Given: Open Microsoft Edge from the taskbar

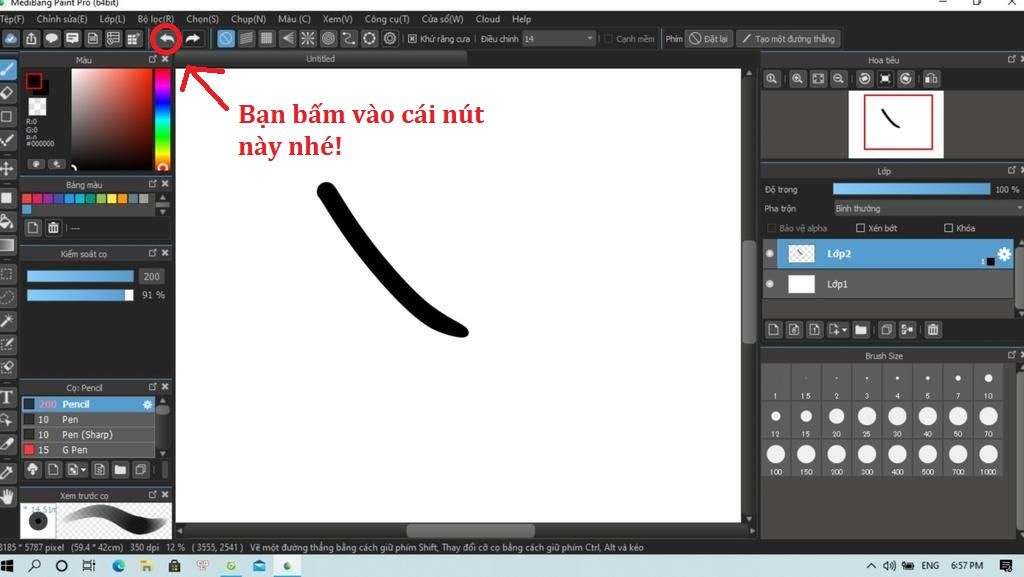Looking at the screenshot, I should tap(118, 566).
